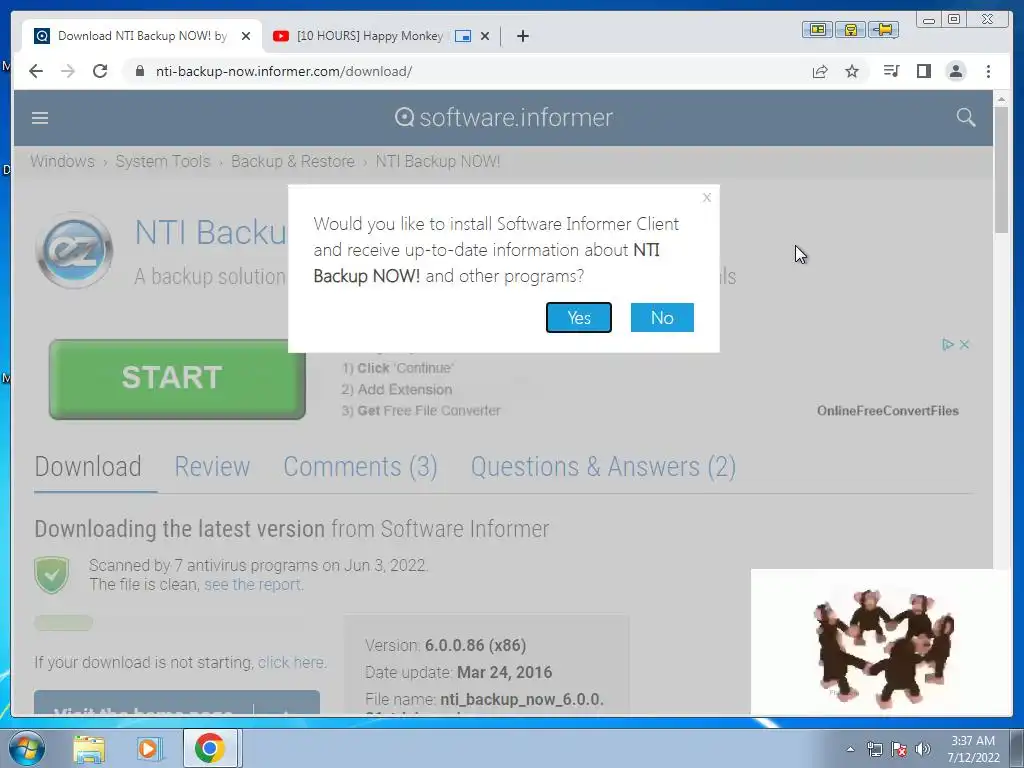This screenshot has height=768, width=1024.
Task: Click Yes in the install dialog
Action: [x=579, y=317]
